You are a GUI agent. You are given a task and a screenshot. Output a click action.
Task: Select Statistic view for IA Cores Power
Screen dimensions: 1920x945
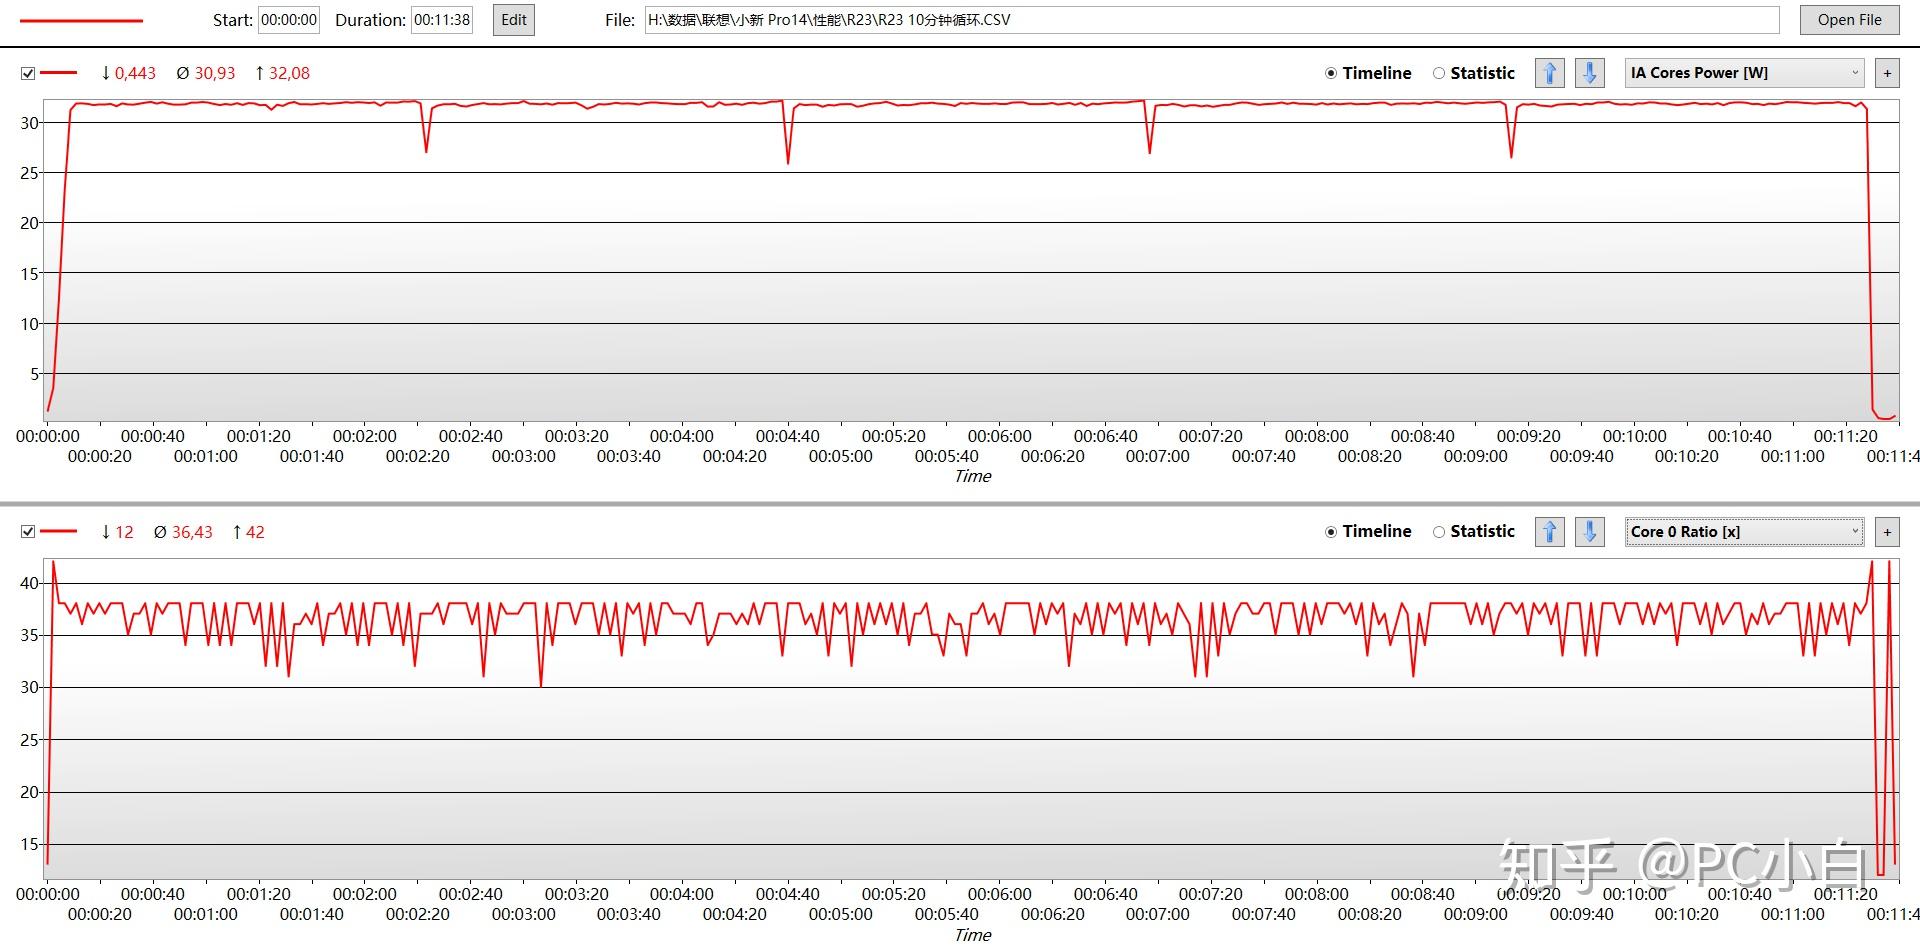click(x=1474, y=73)
